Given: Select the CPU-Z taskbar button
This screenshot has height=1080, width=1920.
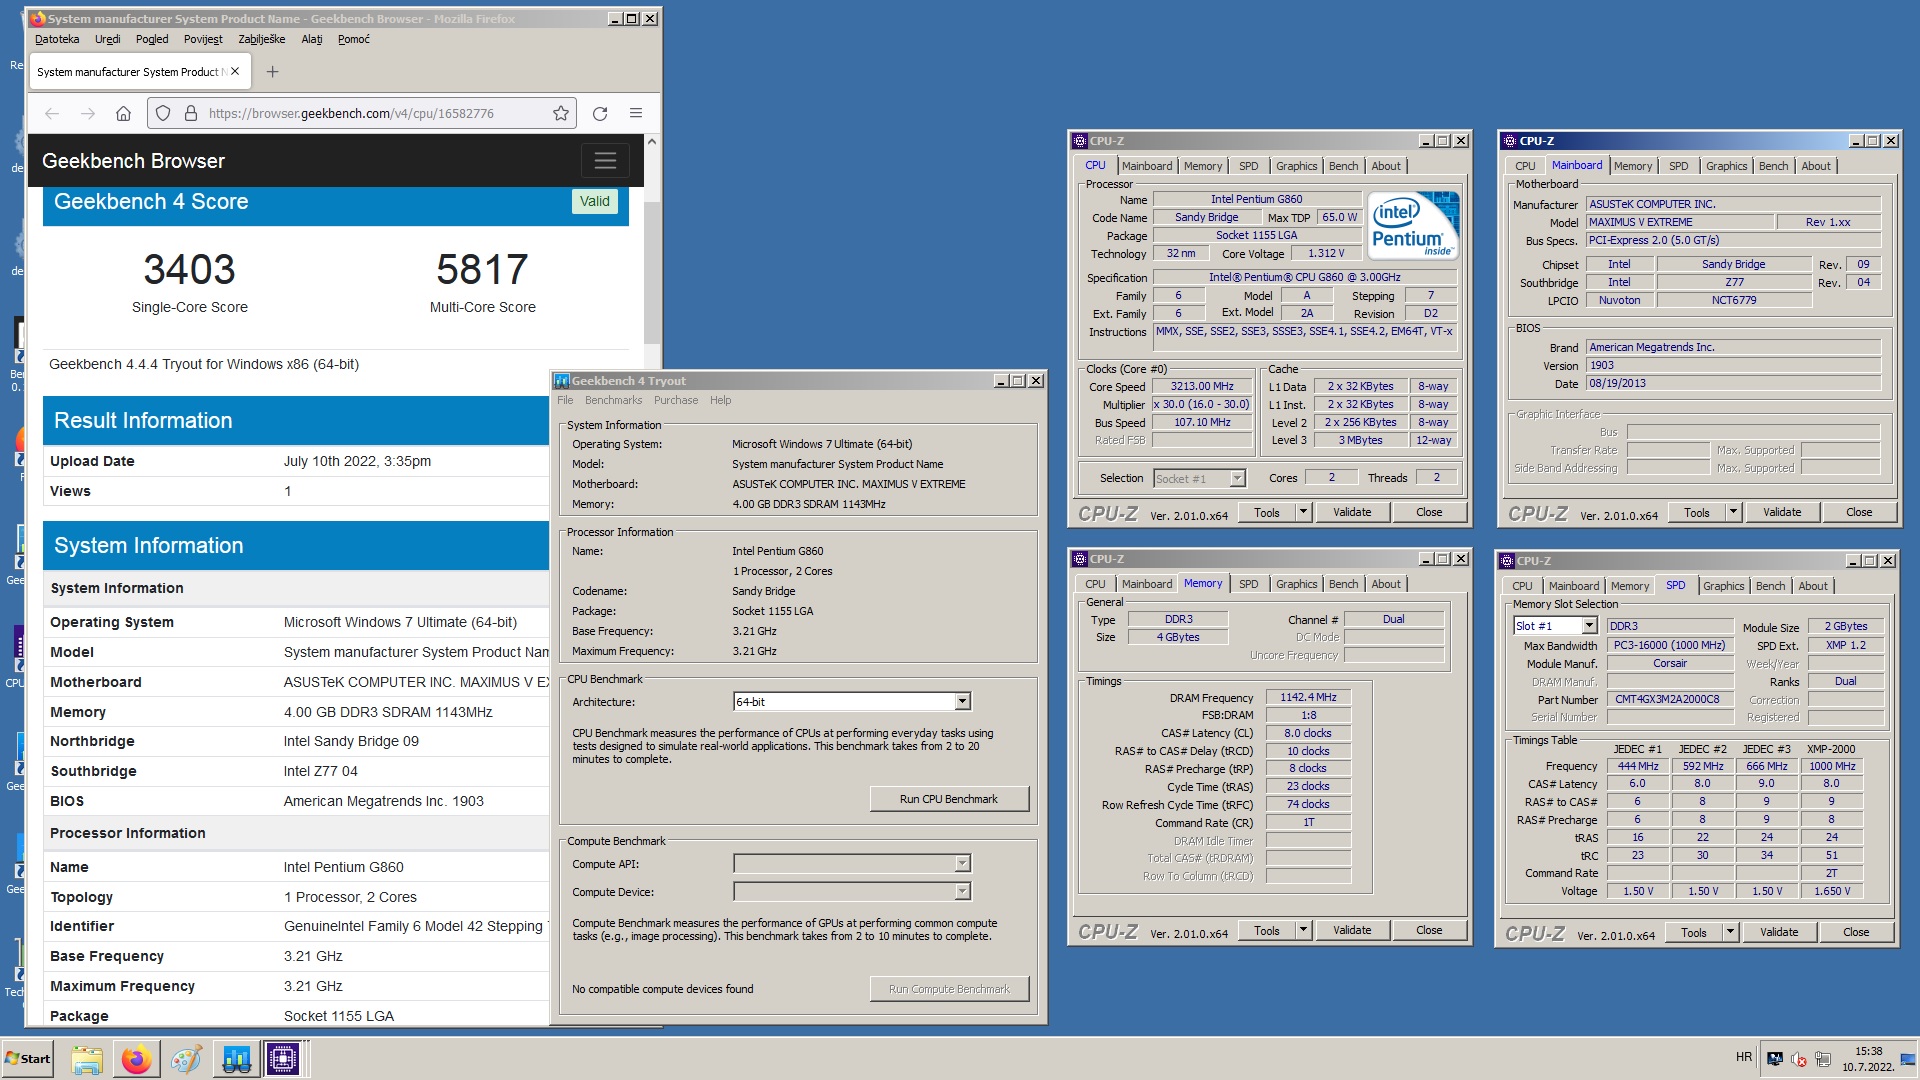Looking at the screenshot, I should (283, 1059).
